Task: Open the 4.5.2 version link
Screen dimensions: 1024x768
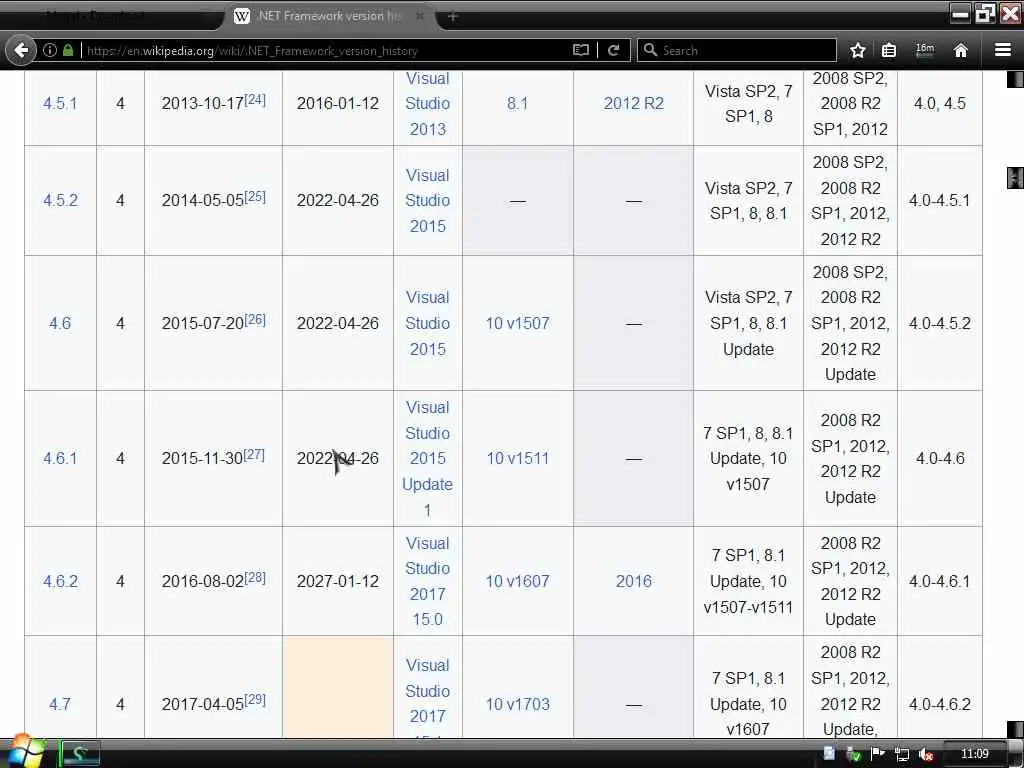Action: tap(60, 200)
